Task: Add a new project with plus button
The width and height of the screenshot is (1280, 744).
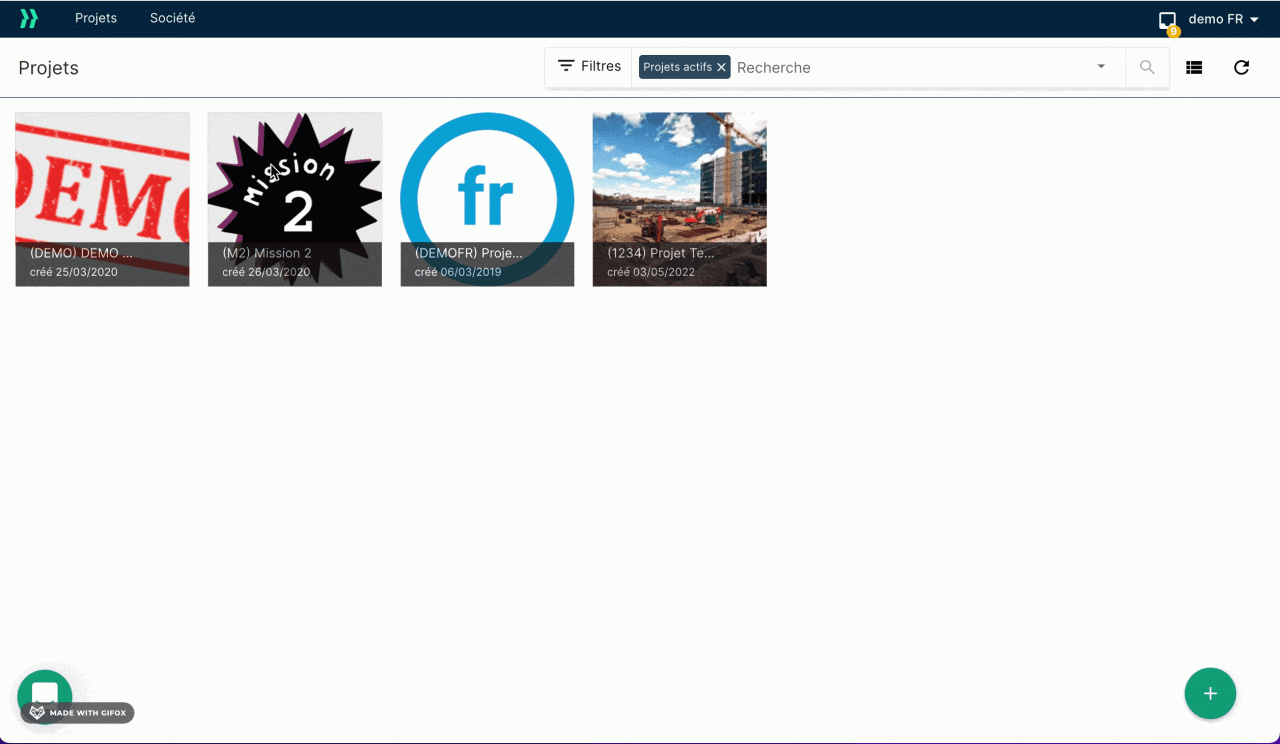Action: (1210, 694)
